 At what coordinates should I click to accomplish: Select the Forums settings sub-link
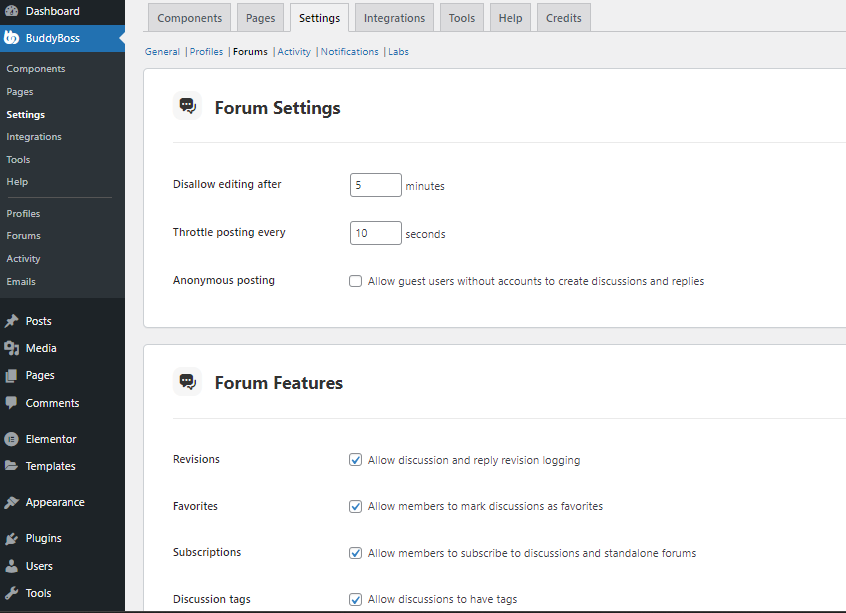pos(250,52)
